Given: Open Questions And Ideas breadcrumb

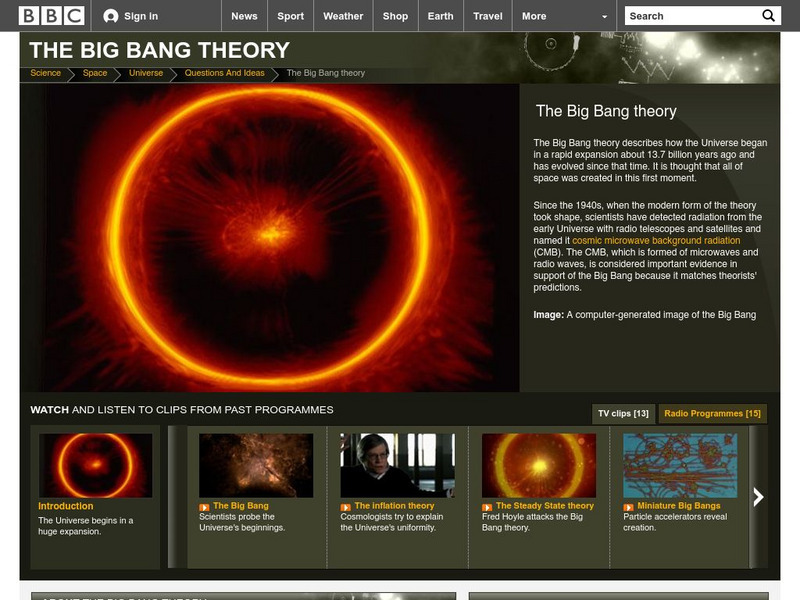Looking at the screenshot, I should (224, 73).
